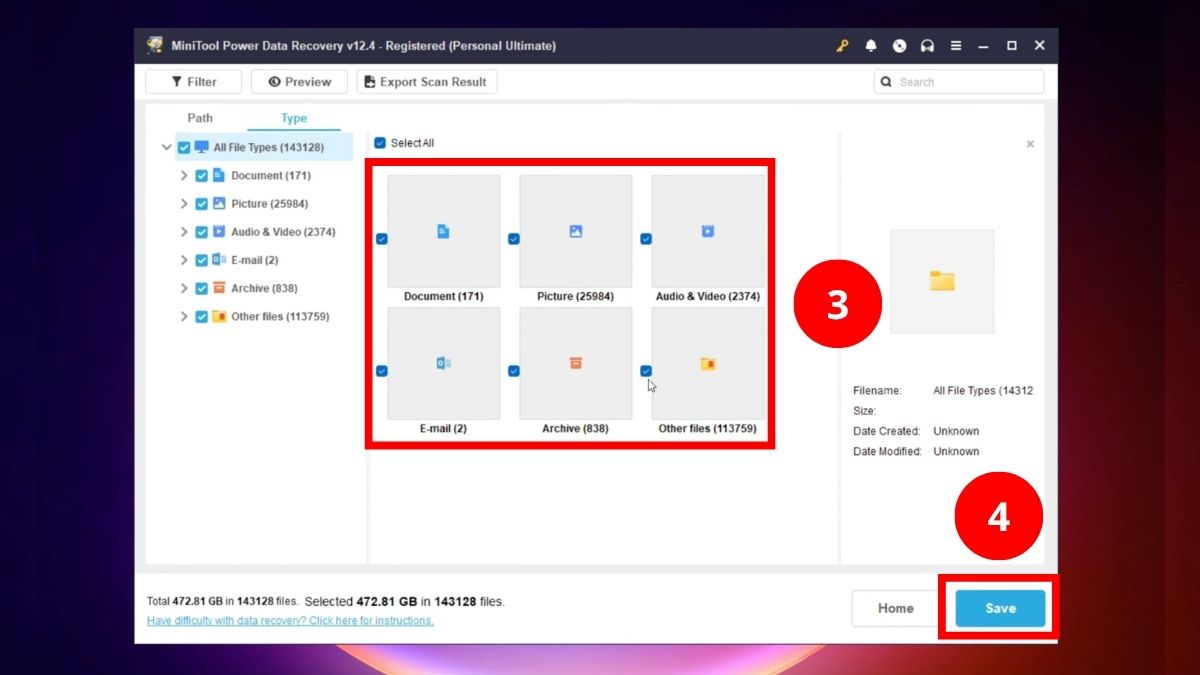Click Export Scan Result button
The width and height of the screenshot is (1200, 675).
pyautogui.click(x=426, y=82)
